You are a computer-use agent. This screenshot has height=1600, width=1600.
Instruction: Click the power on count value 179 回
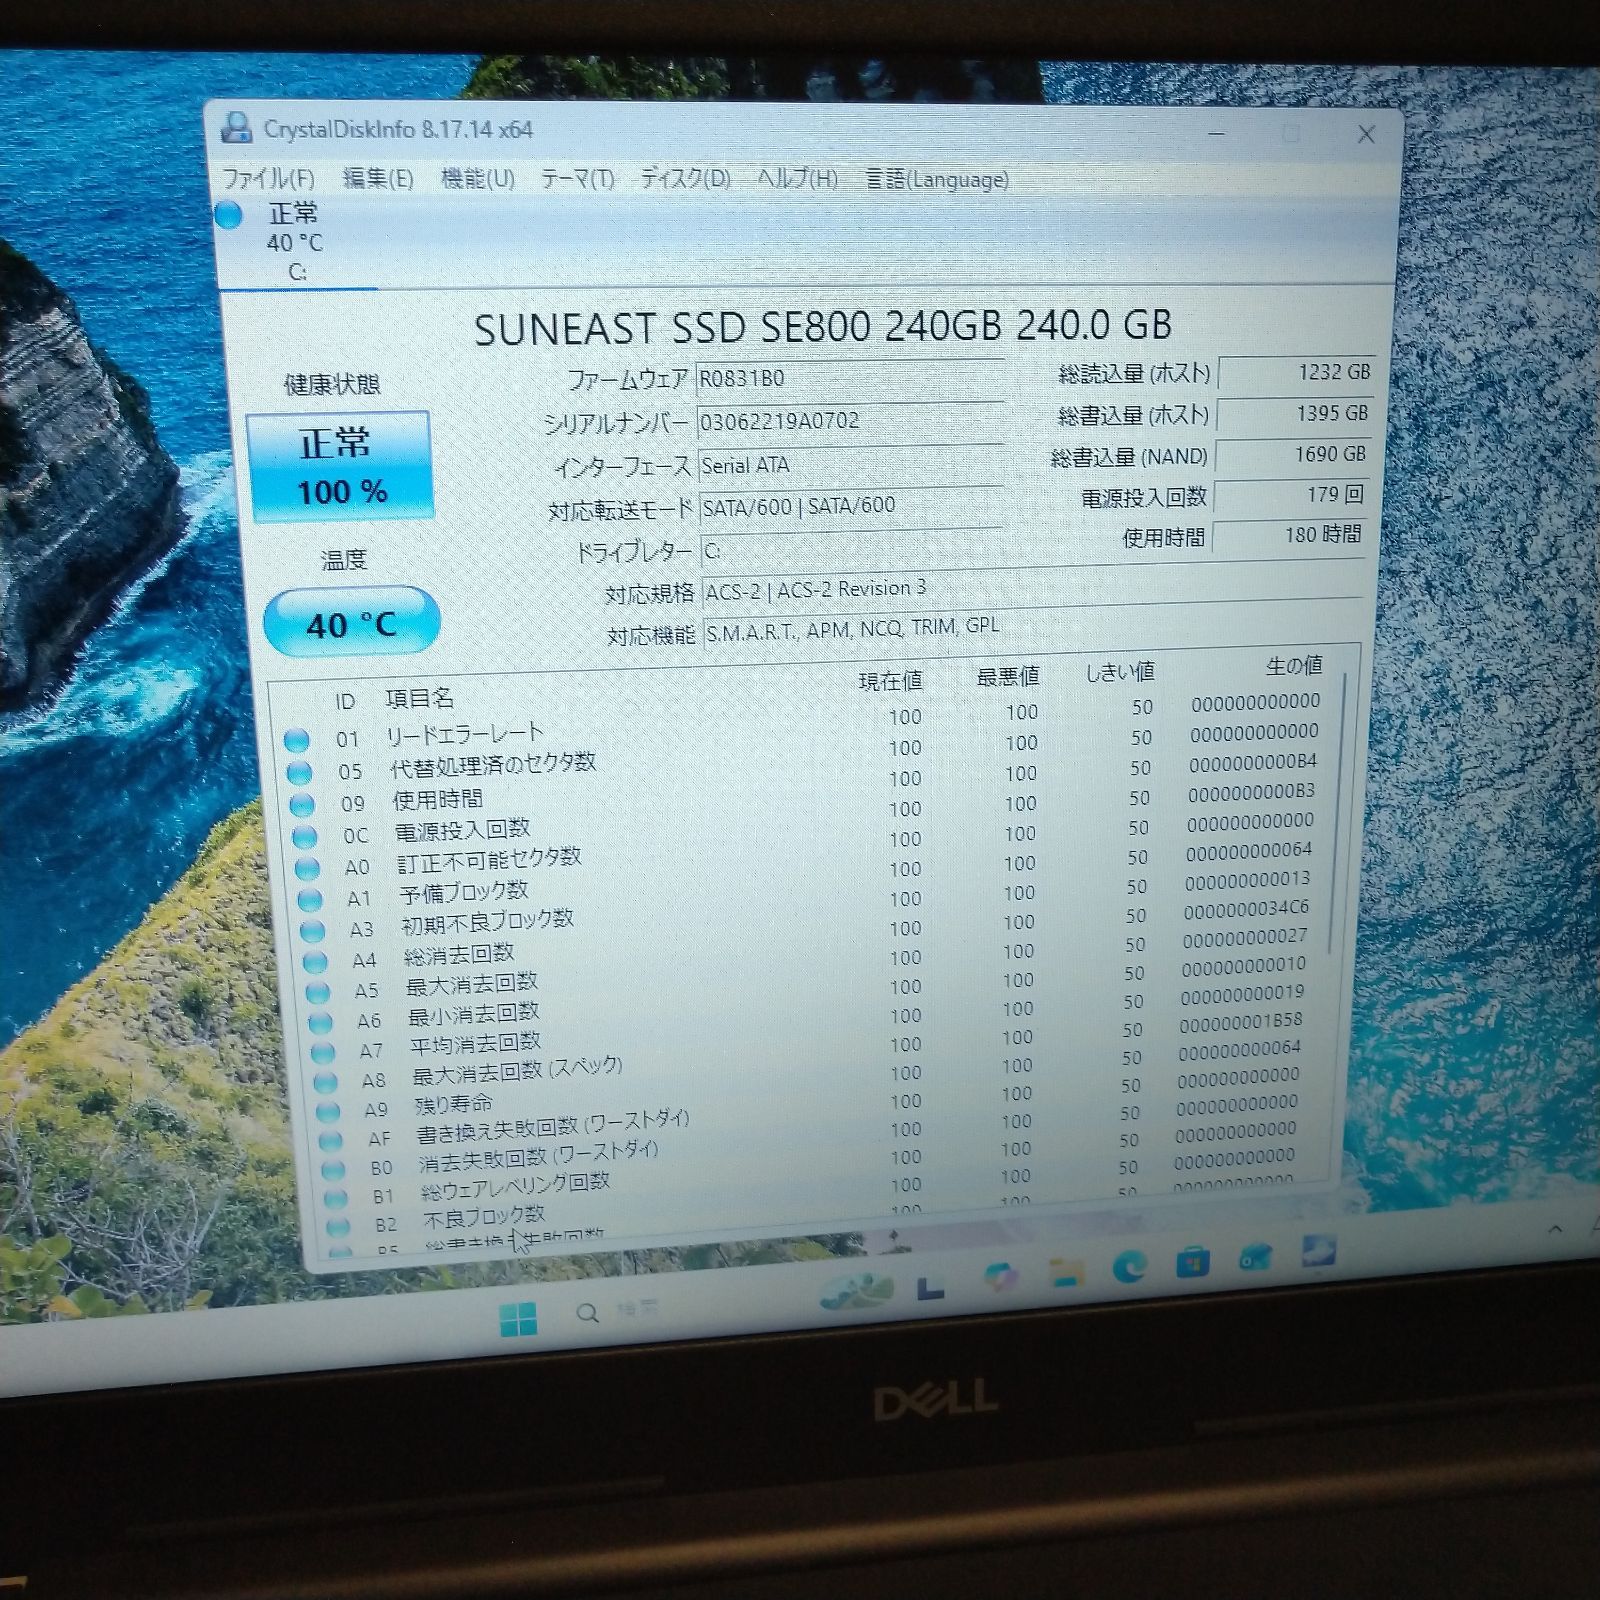pos(1290,495)
